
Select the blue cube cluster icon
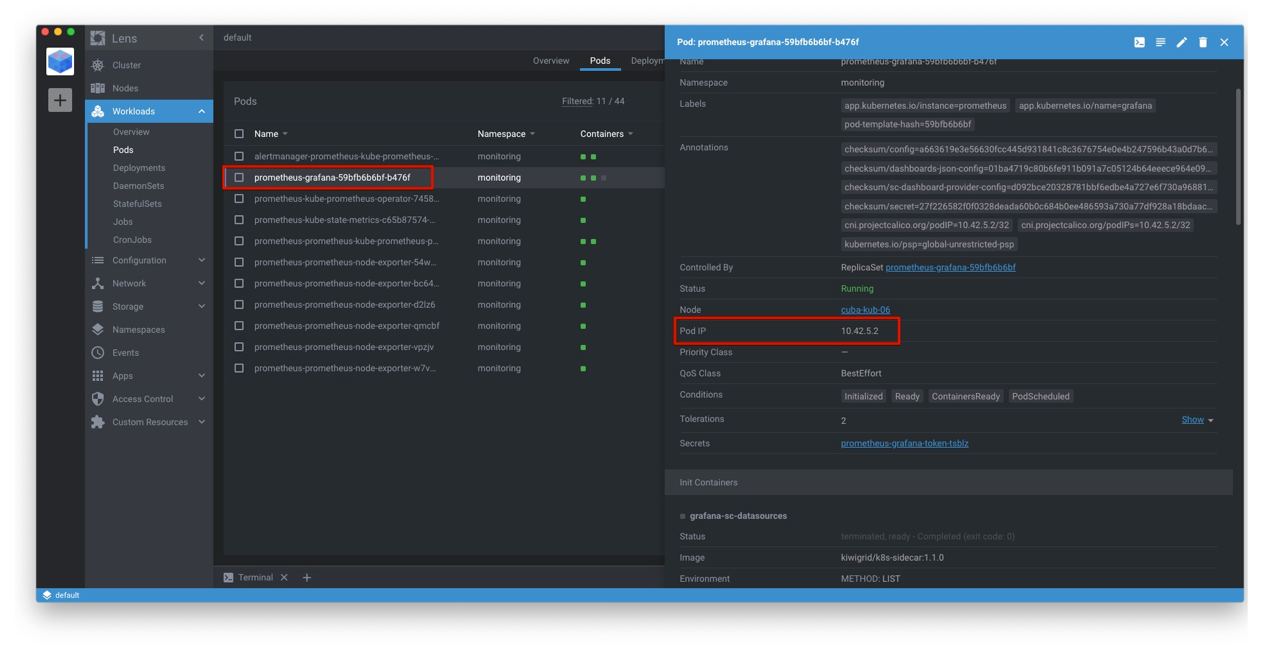tap(60, 62)
